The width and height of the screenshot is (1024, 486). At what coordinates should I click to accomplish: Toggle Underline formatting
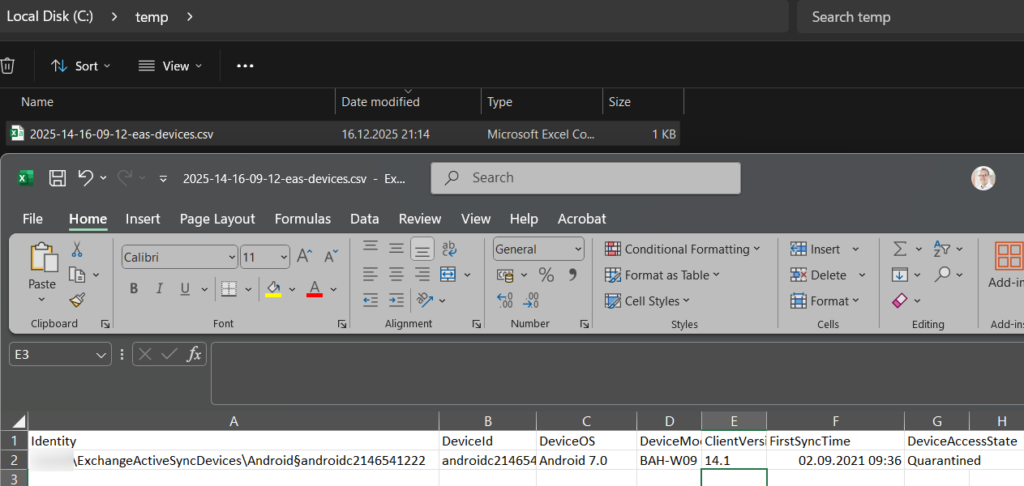click(184, 289)
